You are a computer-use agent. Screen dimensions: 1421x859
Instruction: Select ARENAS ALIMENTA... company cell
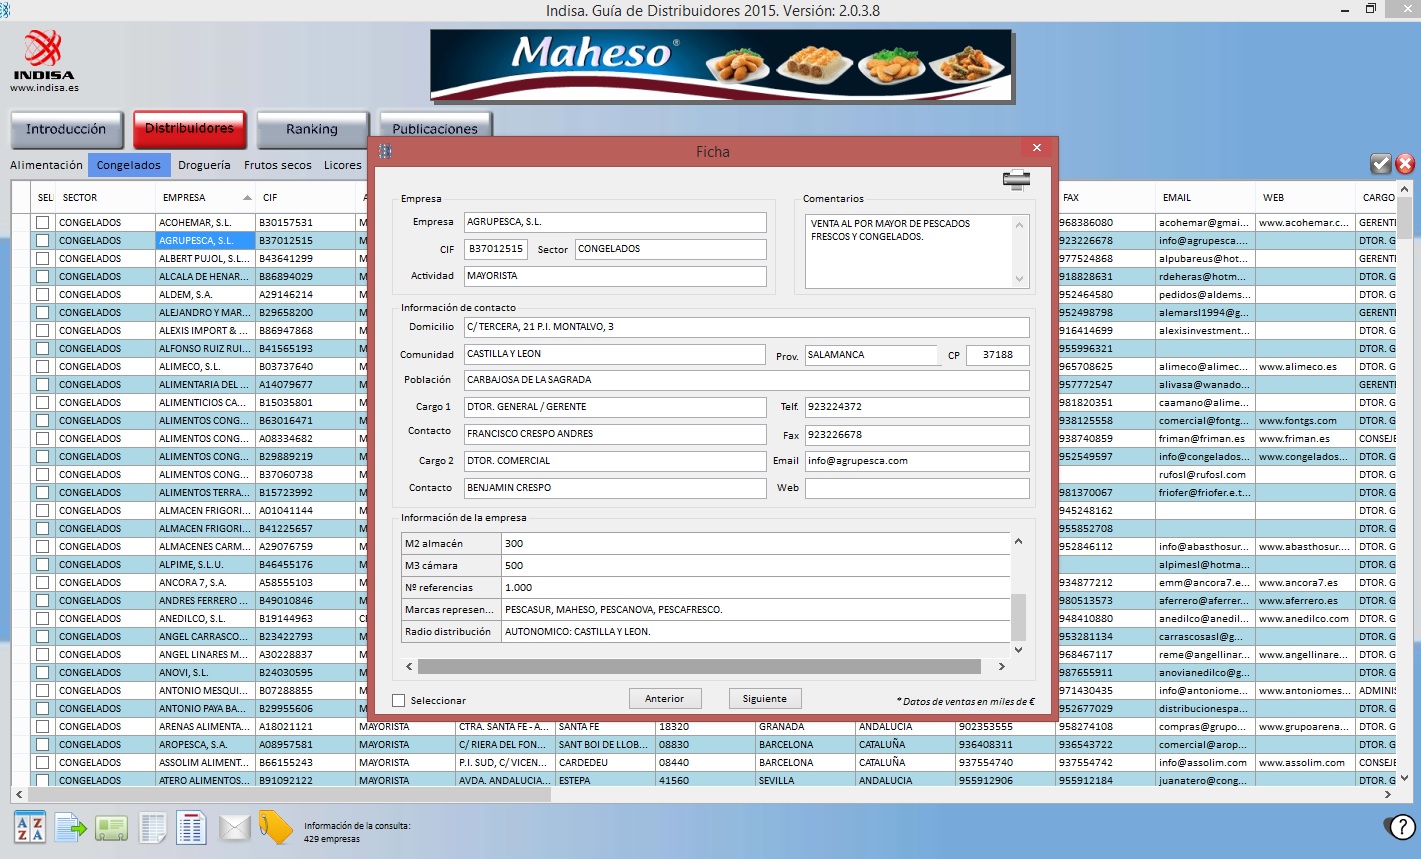(204, 726)
